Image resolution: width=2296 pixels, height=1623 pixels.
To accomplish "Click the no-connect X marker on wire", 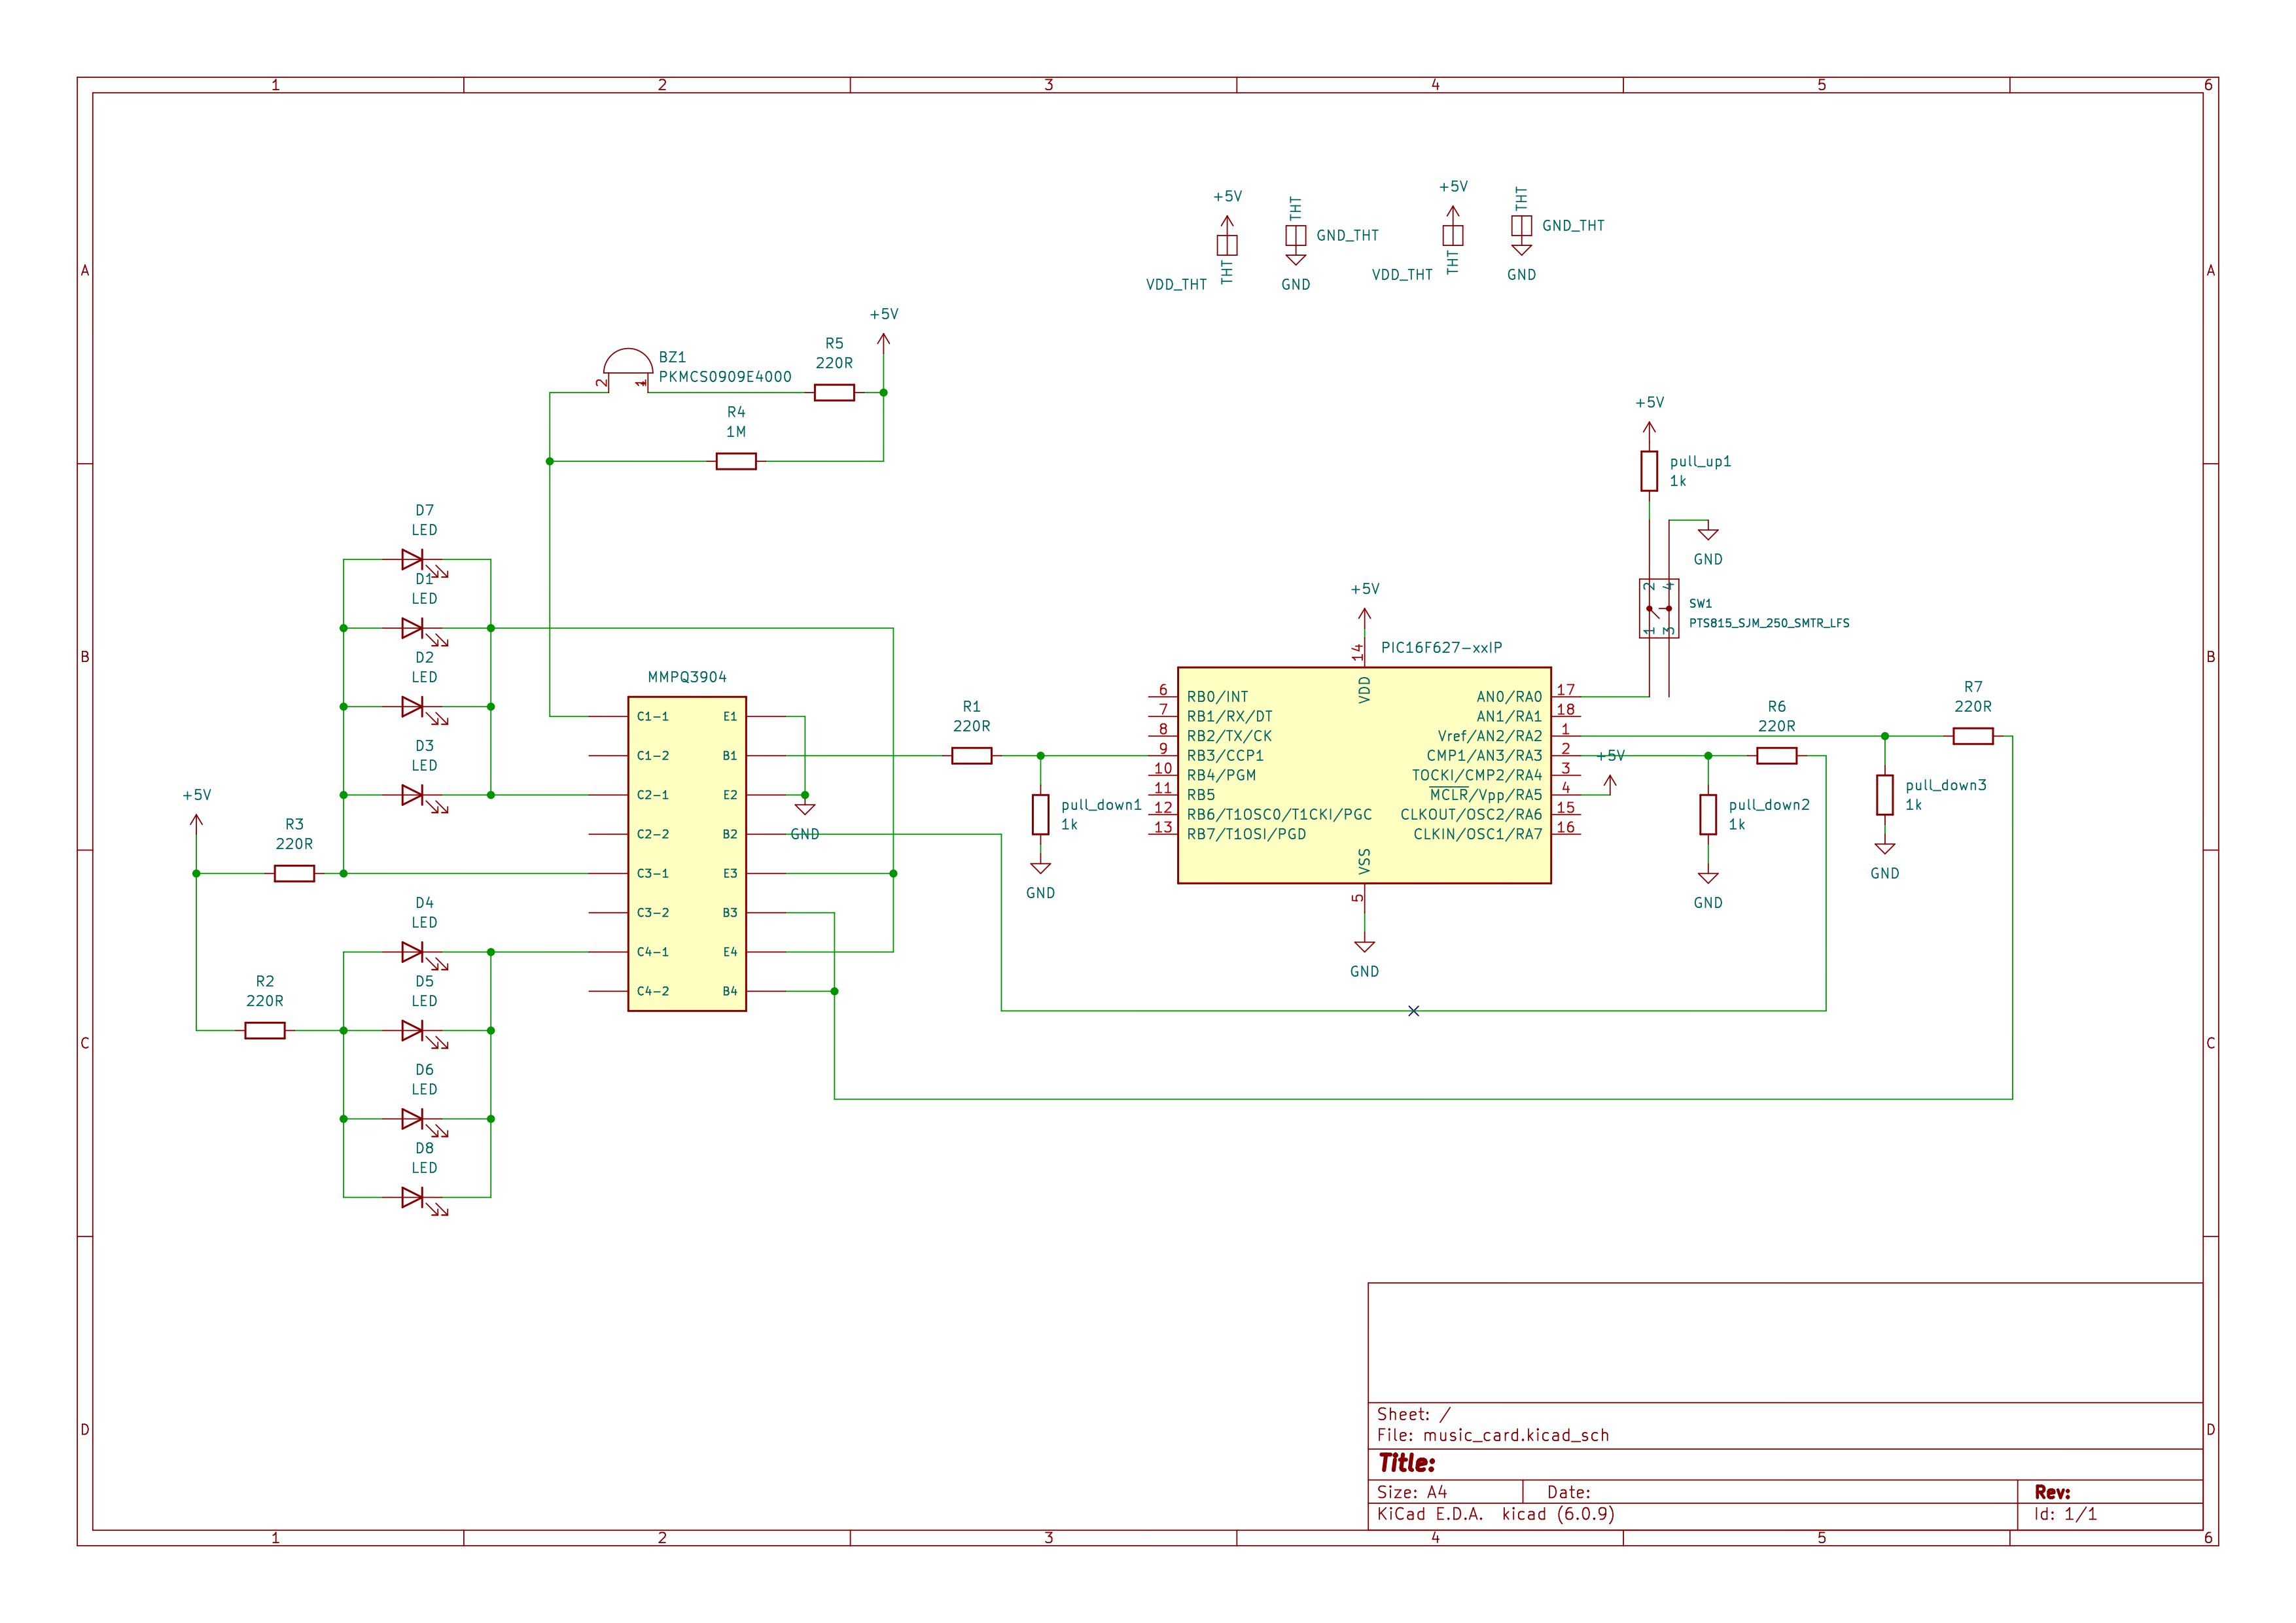I will pos(1413,1011).
